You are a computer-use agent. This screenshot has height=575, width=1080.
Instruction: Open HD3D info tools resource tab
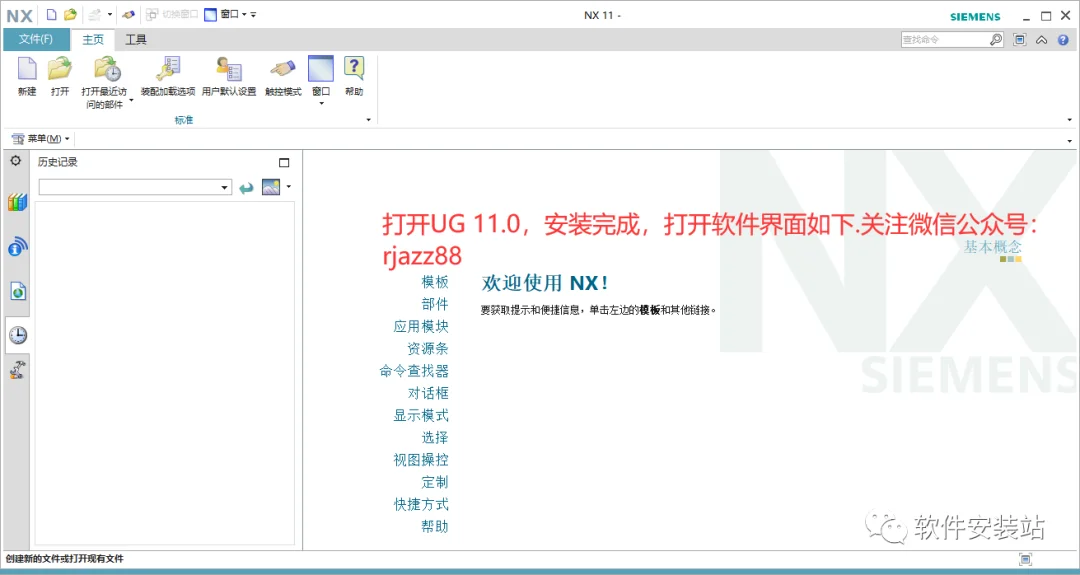tap(18, 247)
